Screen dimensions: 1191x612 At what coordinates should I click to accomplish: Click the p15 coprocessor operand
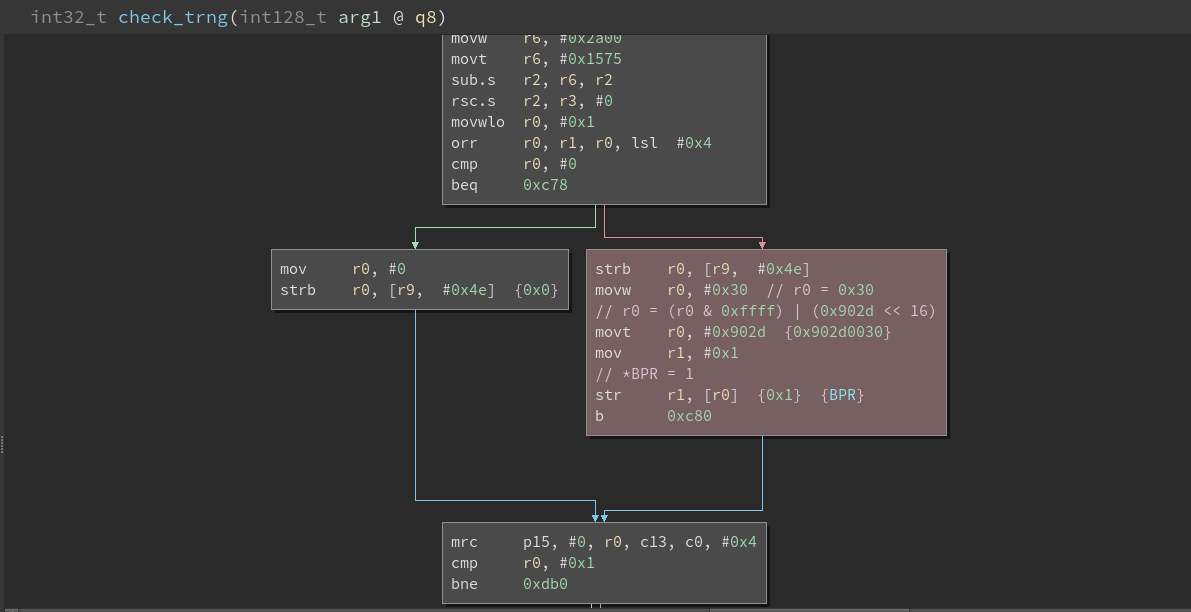(535, 542)
